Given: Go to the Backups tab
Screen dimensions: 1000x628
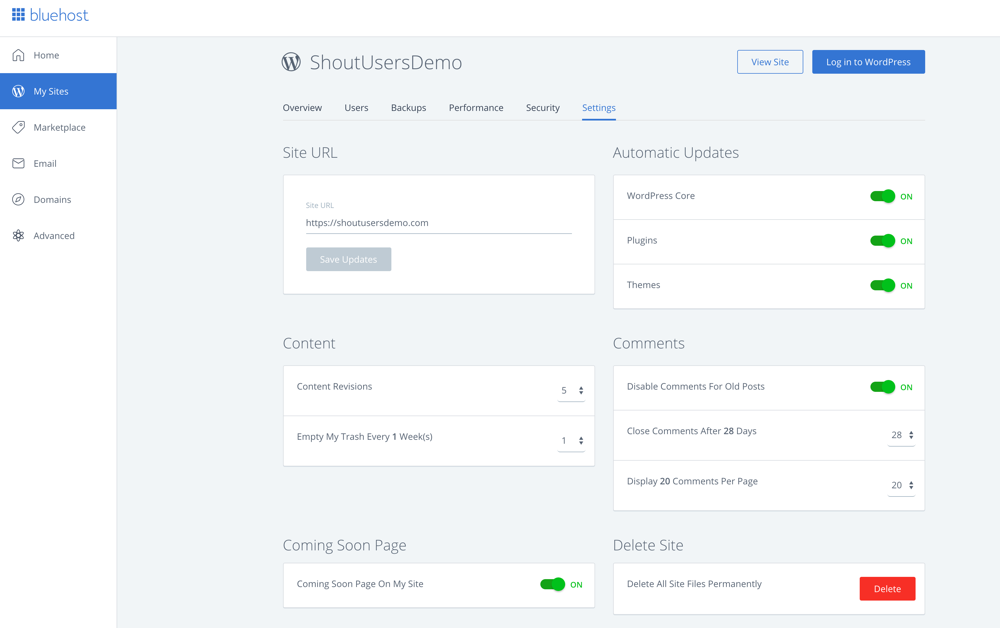Looking at the screenshot, I should [x=409, y=108].
